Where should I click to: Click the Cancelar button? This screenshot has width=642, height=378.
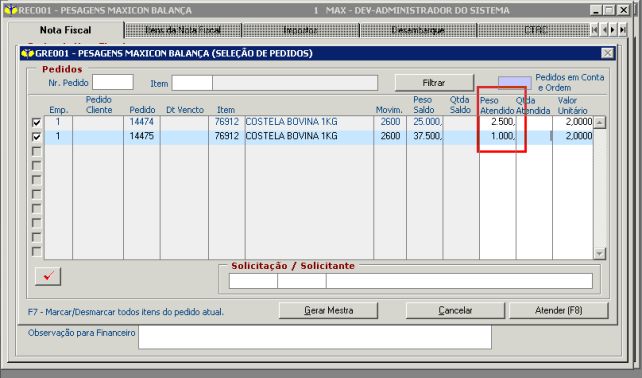455,310
